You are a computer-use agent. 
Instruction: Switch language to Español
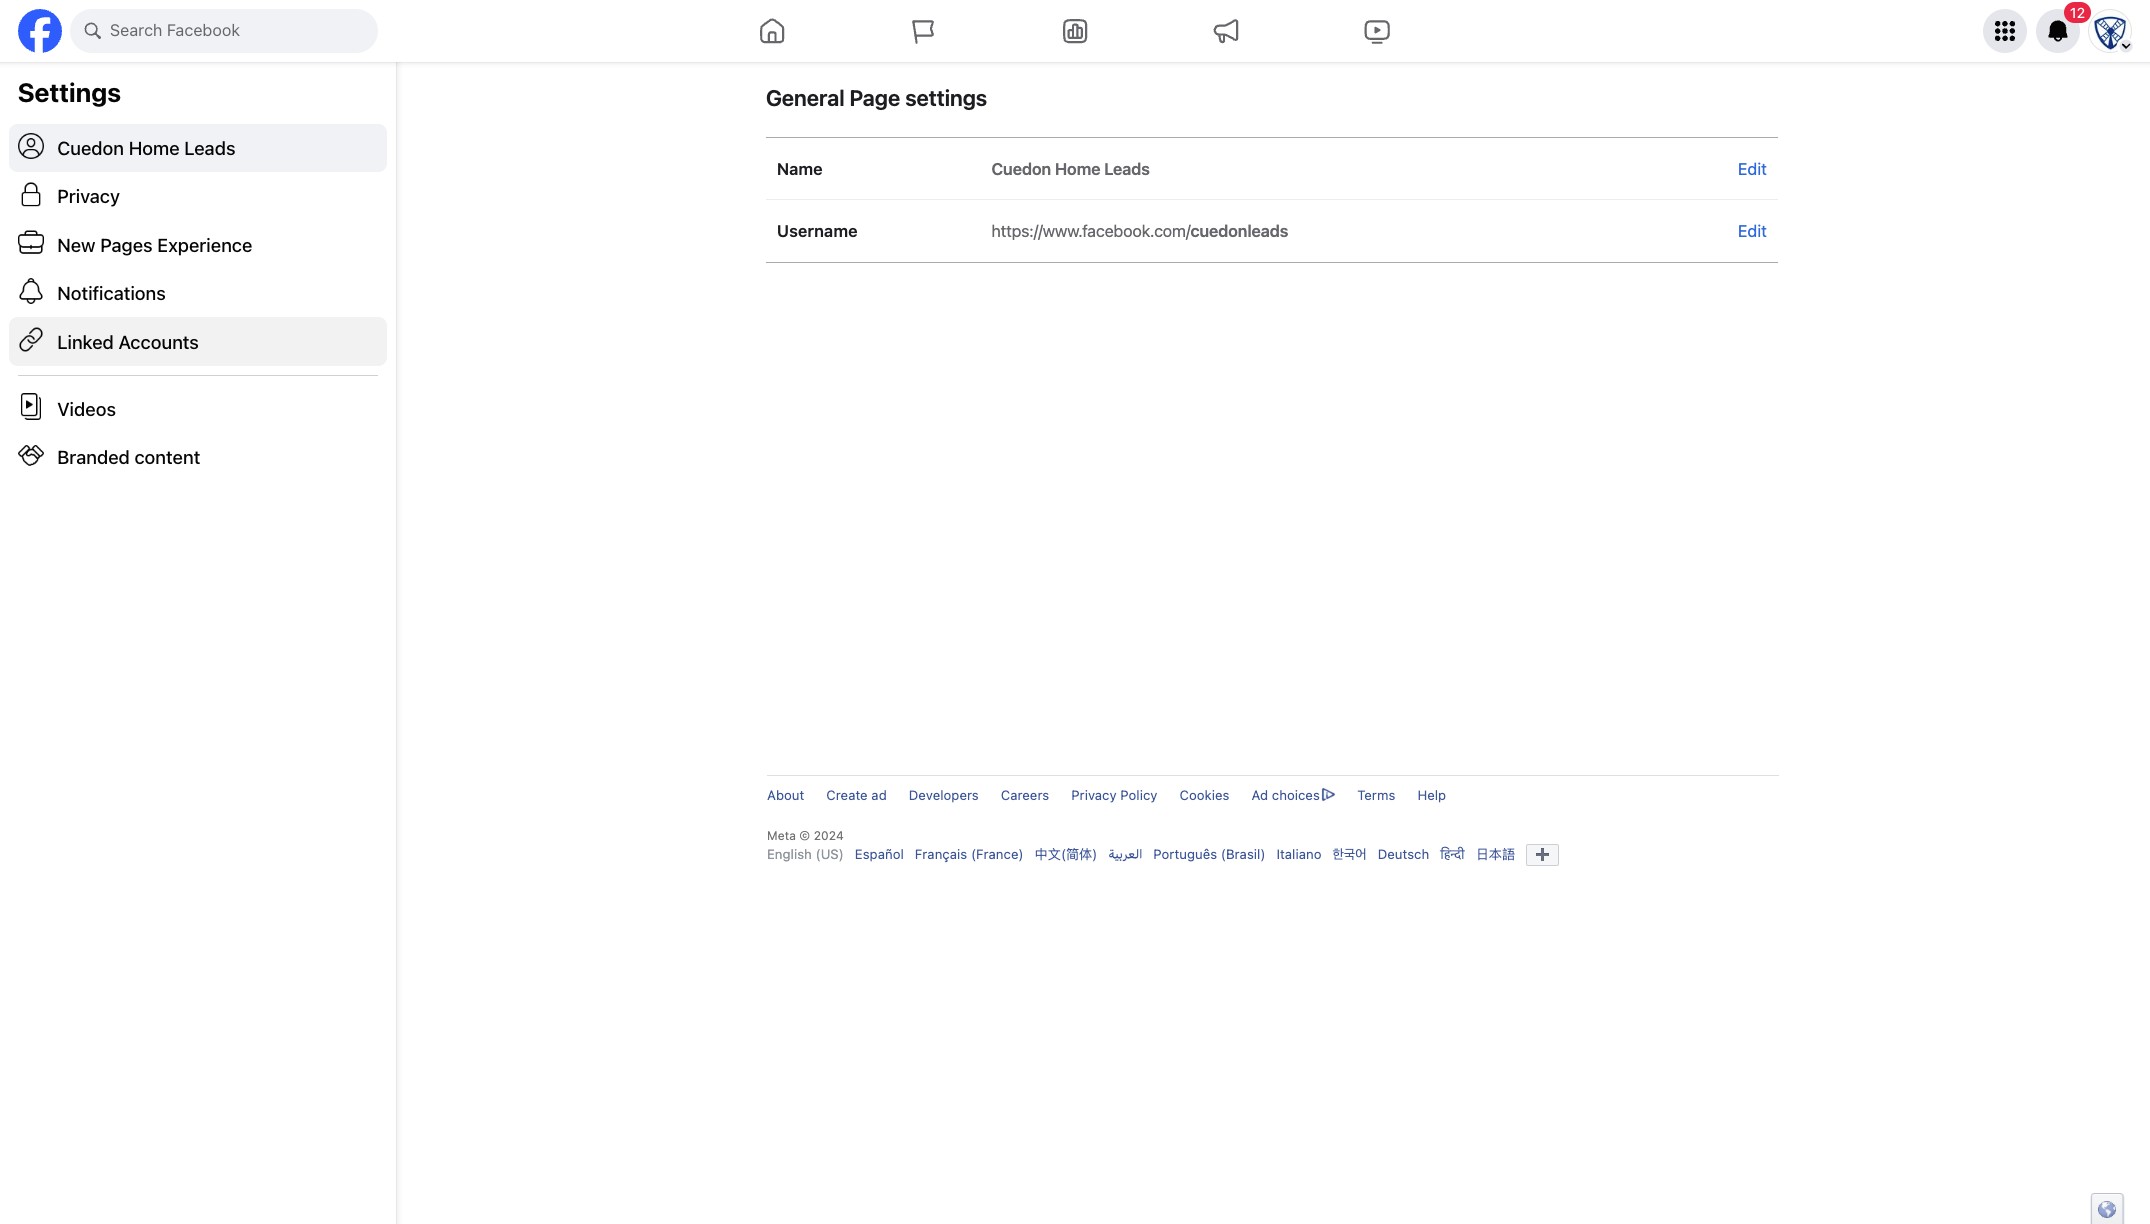879,855
